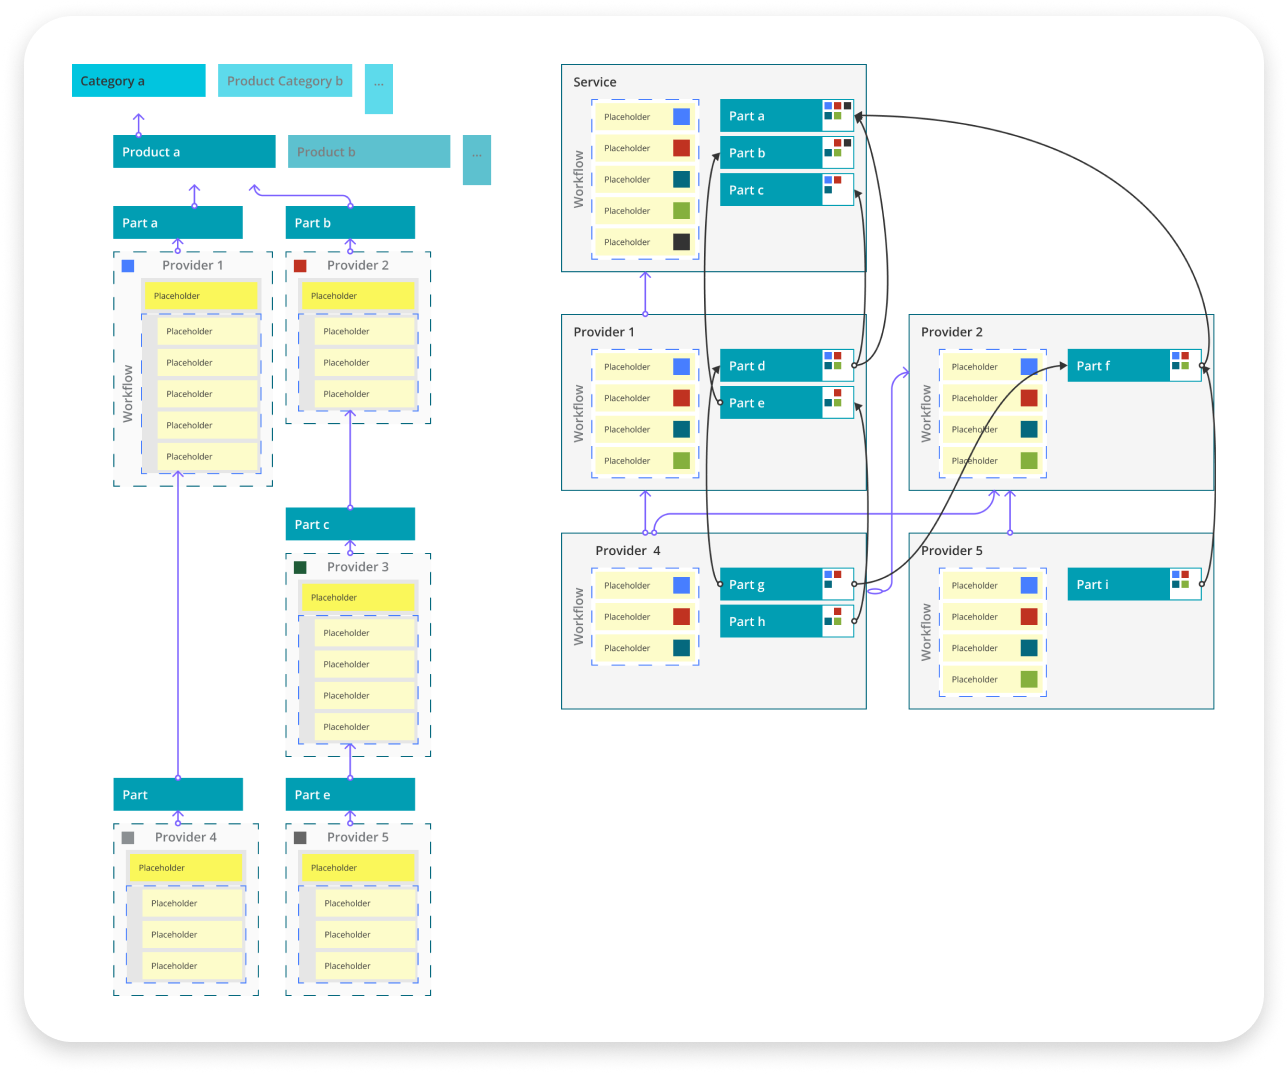
Task: Select the red square beside Provider 5's second Placeholder
Action: 1029,616
